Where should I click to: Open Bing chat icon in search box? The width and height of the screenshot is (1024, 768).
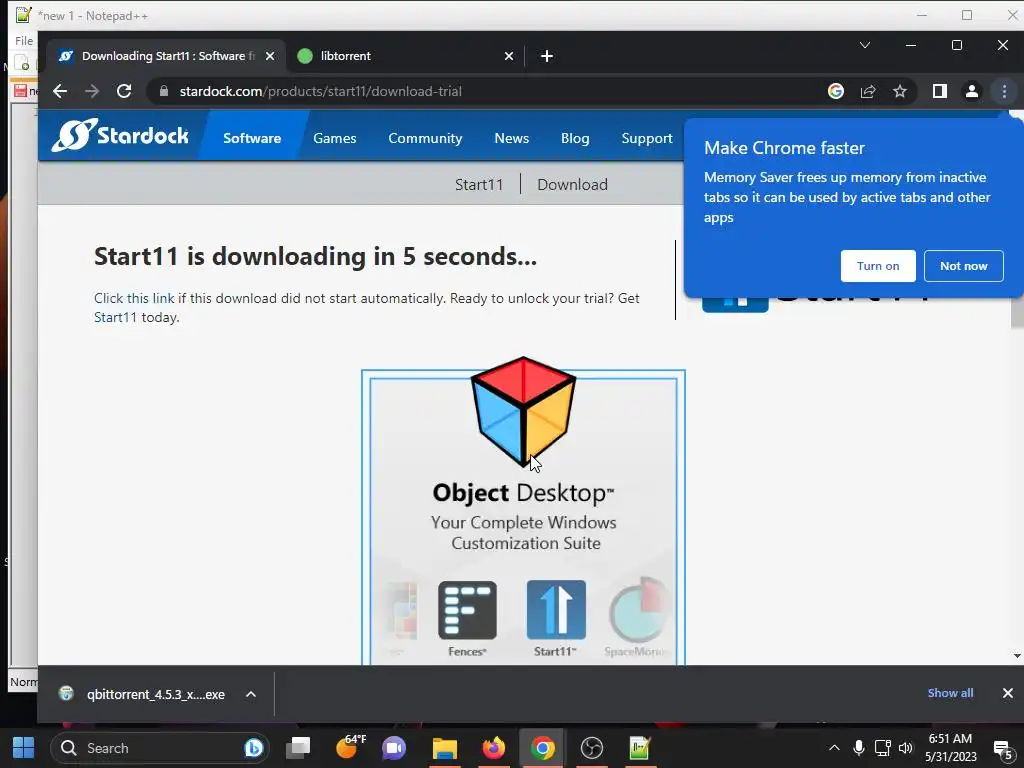253,748
